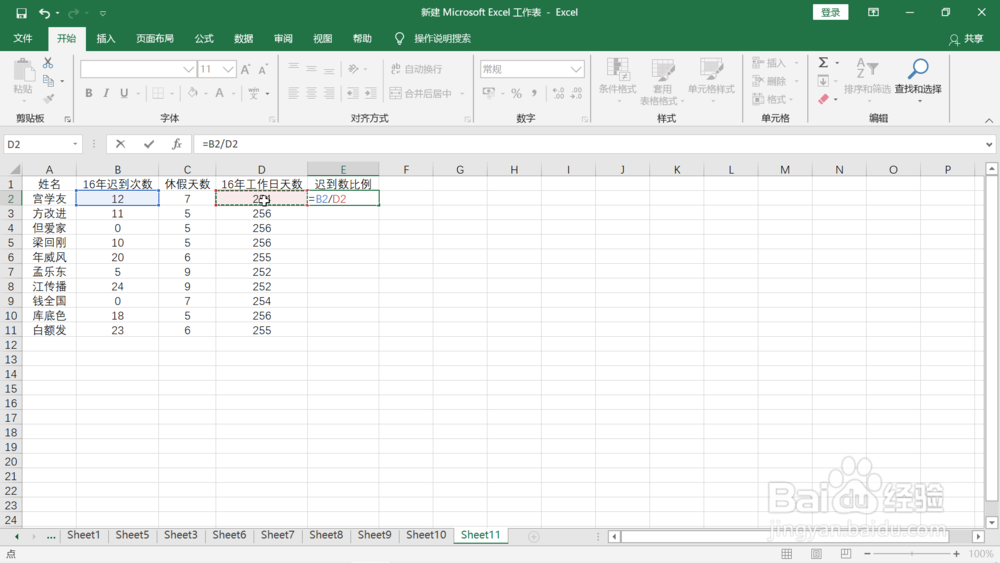Switch to the Formulas (公式) tab
This screenshot has width=1000, height=563.
click(204, 38)
